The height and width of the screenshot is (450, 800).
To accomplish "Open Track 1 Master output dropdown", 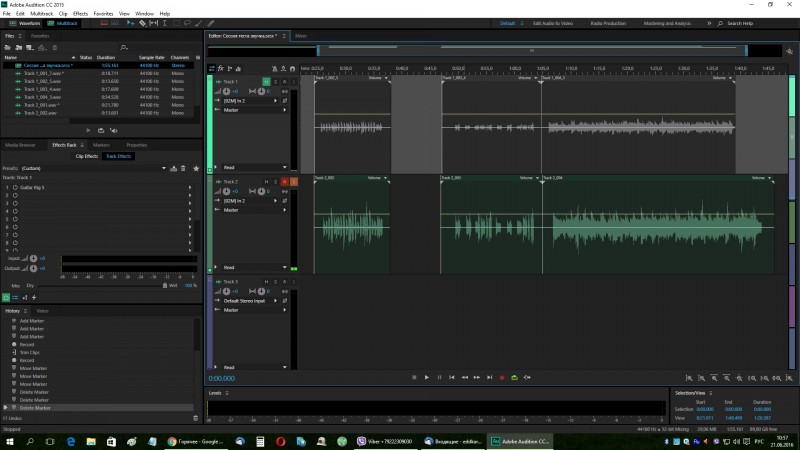I will tap(255, 110).
